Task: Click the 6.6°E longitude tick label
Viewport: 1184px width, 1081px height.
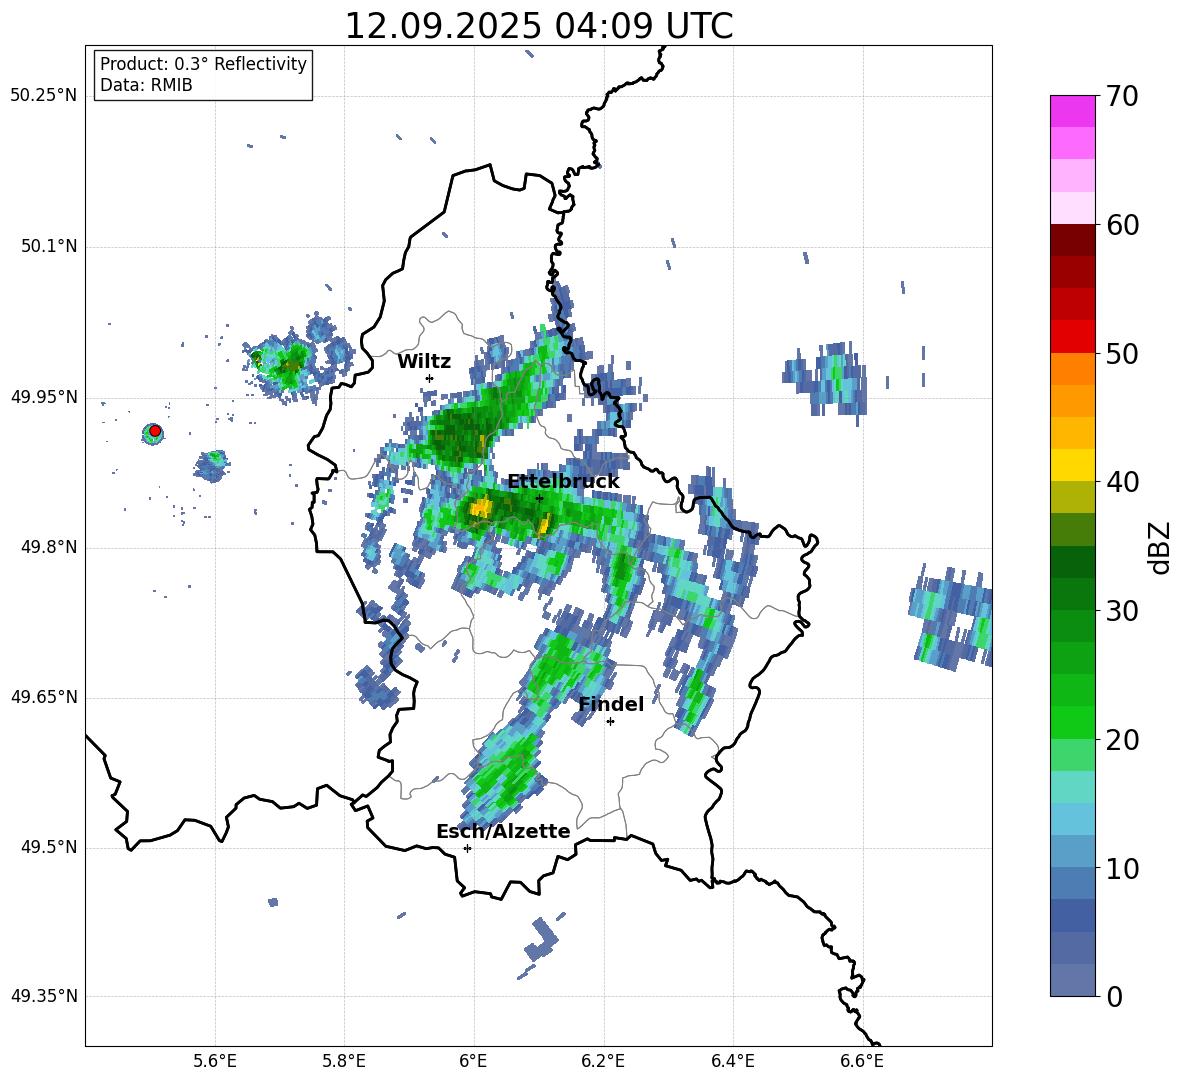Action: tap(862, 1061)
